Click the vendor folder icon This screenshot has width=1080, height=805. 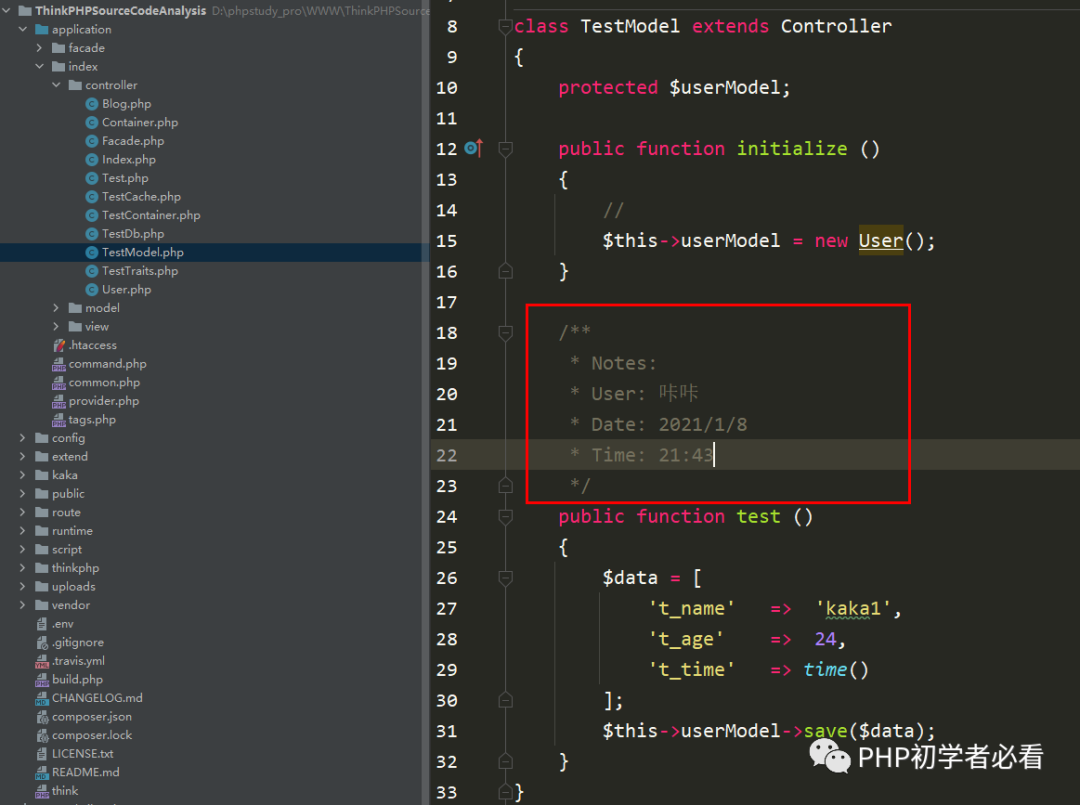(42, 605)
